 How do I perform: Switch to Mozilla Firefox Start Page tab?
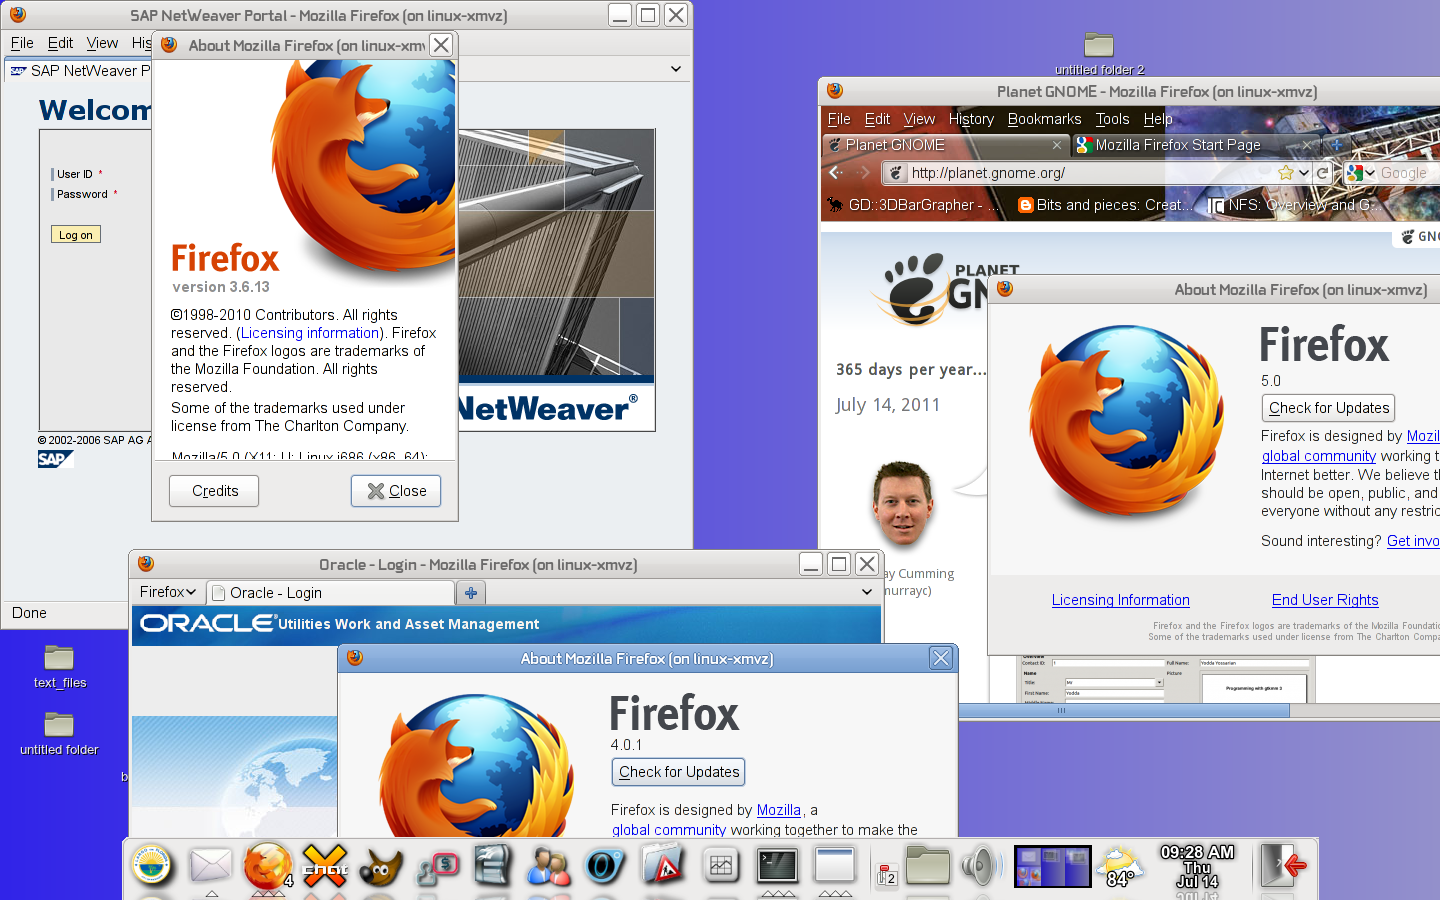pos(1194,145)
